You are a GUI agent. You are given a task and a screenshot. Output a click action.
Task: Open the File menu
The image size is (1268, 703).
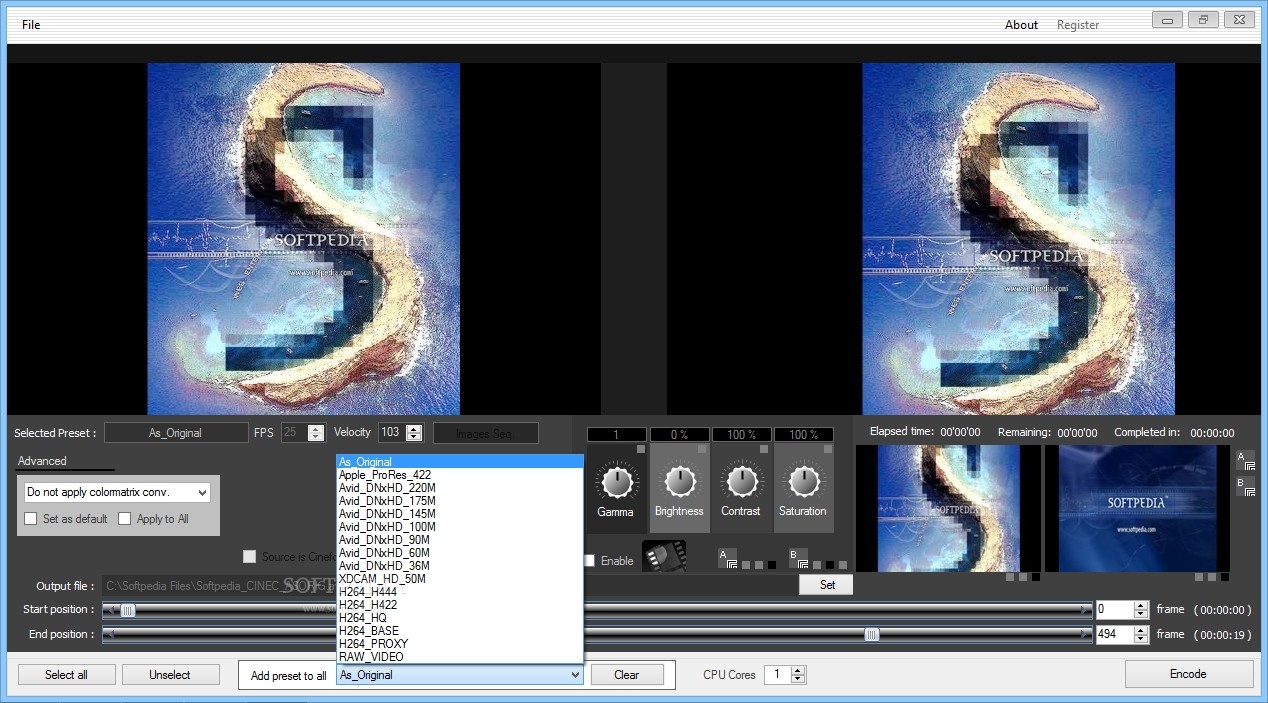click(x=31, y=25)
